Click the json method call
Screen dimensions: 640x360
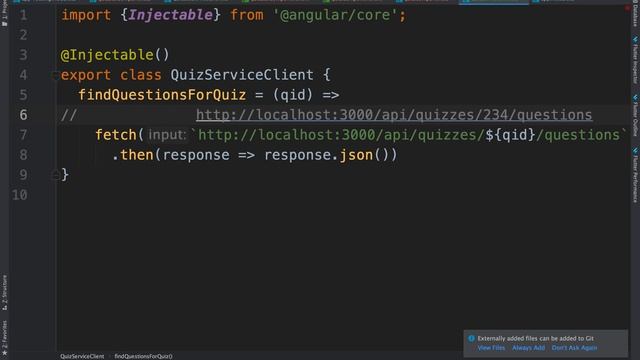click(356, 155)
